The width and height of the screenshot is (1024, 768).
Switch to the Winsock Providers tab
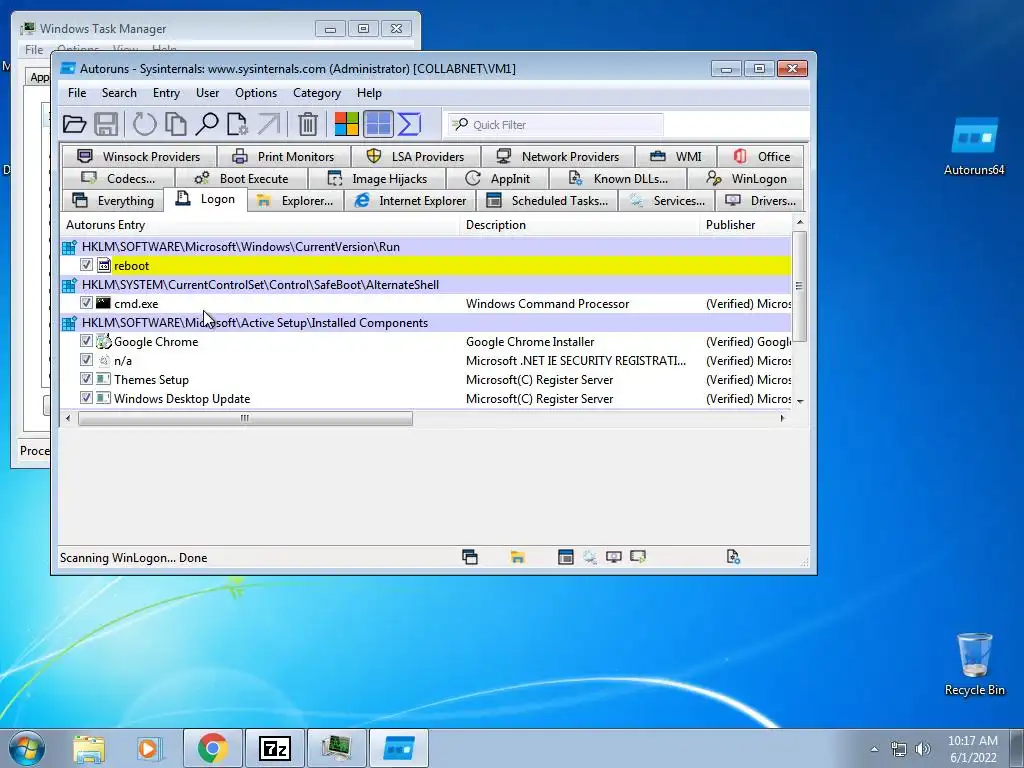click(x=138, y=157)
